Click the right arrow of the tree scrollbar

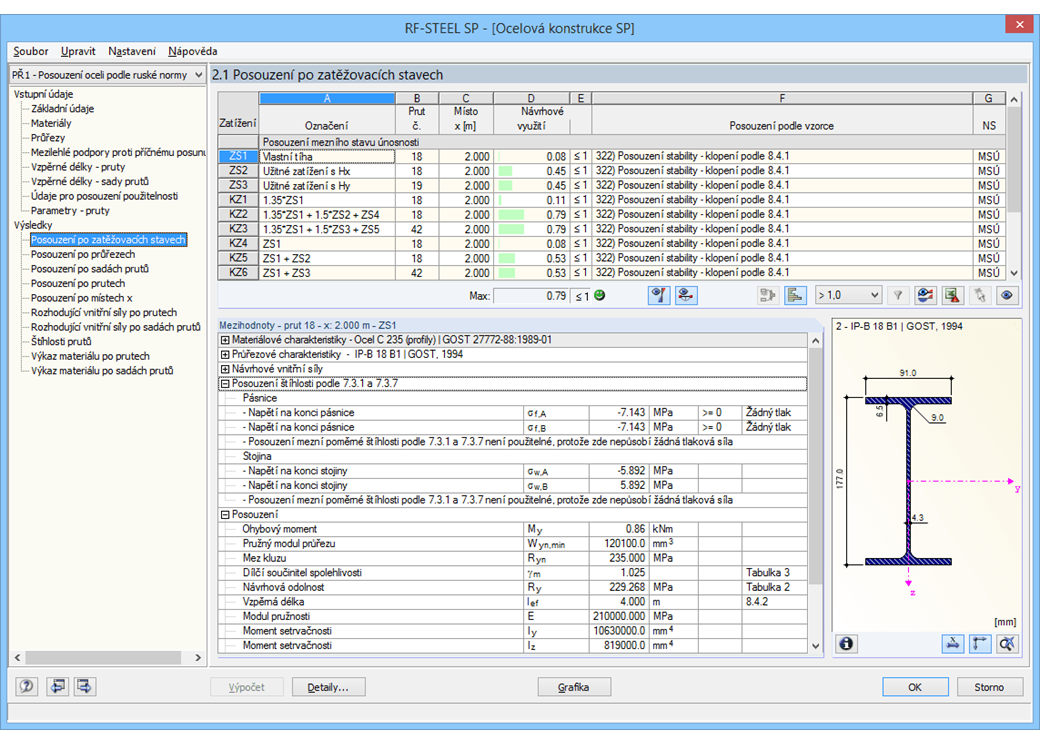(x=198, y=658)
